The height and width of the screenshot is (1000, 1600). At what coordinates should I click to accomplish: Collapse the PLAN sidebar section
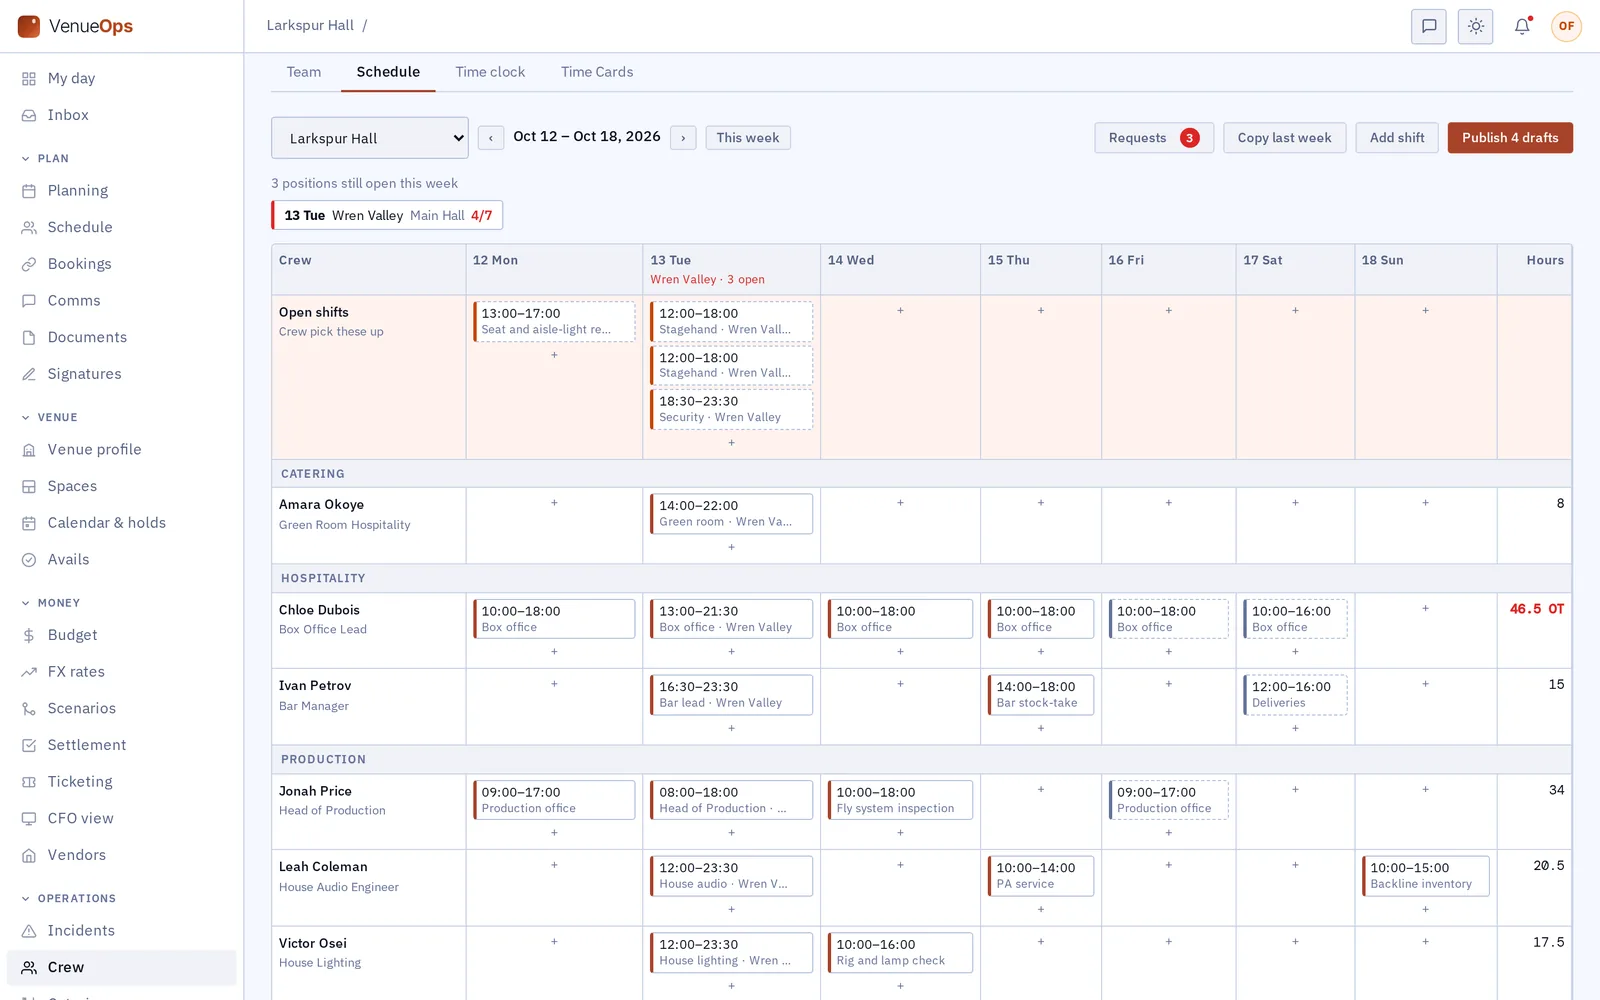click(x=45, y=158)
